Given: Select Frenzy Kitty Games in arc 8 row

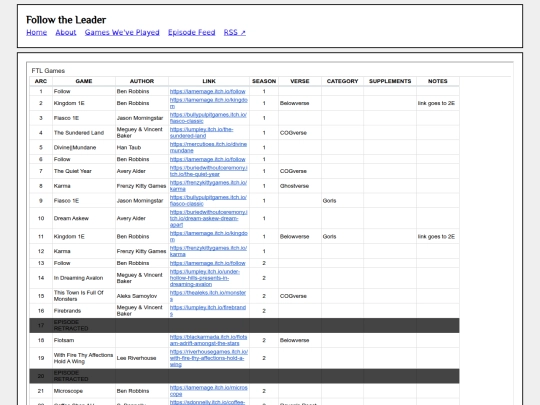Looking at the screenshot, I should point(141,186).
